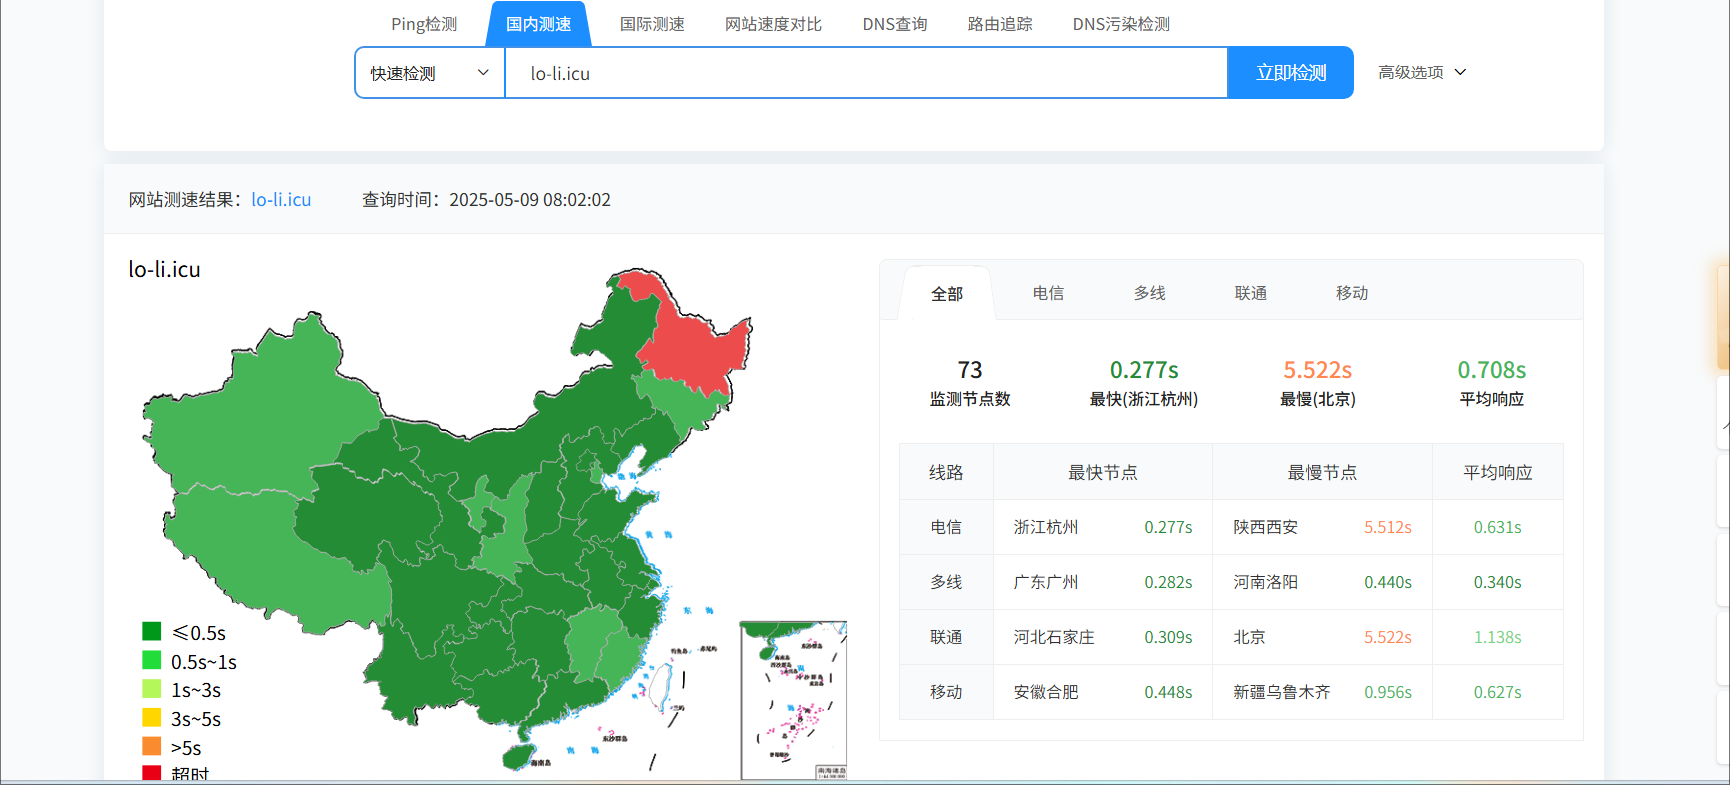Click the dark green ≤0.5s legend swatch
Image resolution: width=1730 pixels, height=785 pixels.
point(152,631)
